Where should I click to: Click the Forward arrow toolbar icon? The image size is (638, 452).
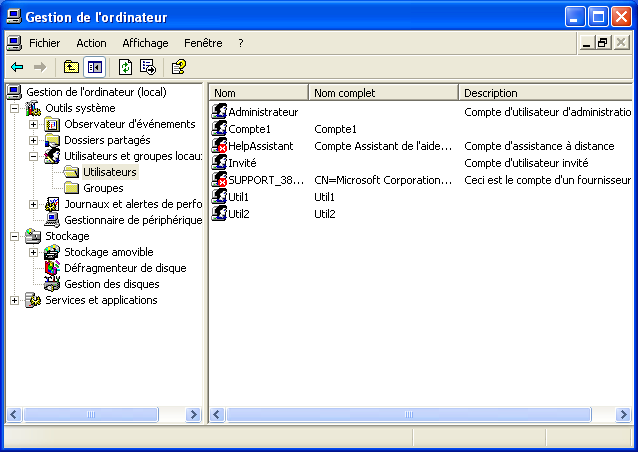(x=40, y=67)
